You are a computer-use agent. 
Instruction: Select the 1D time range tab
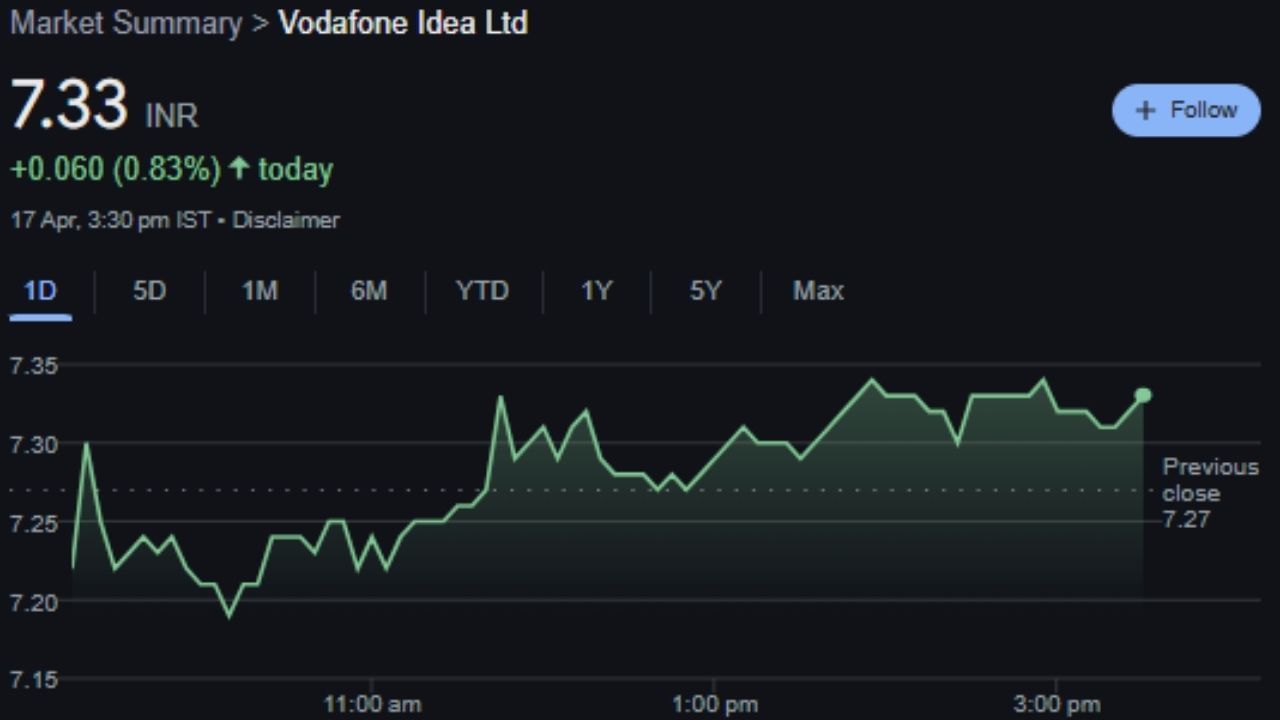pyautogui.click(x=40, y=291)
